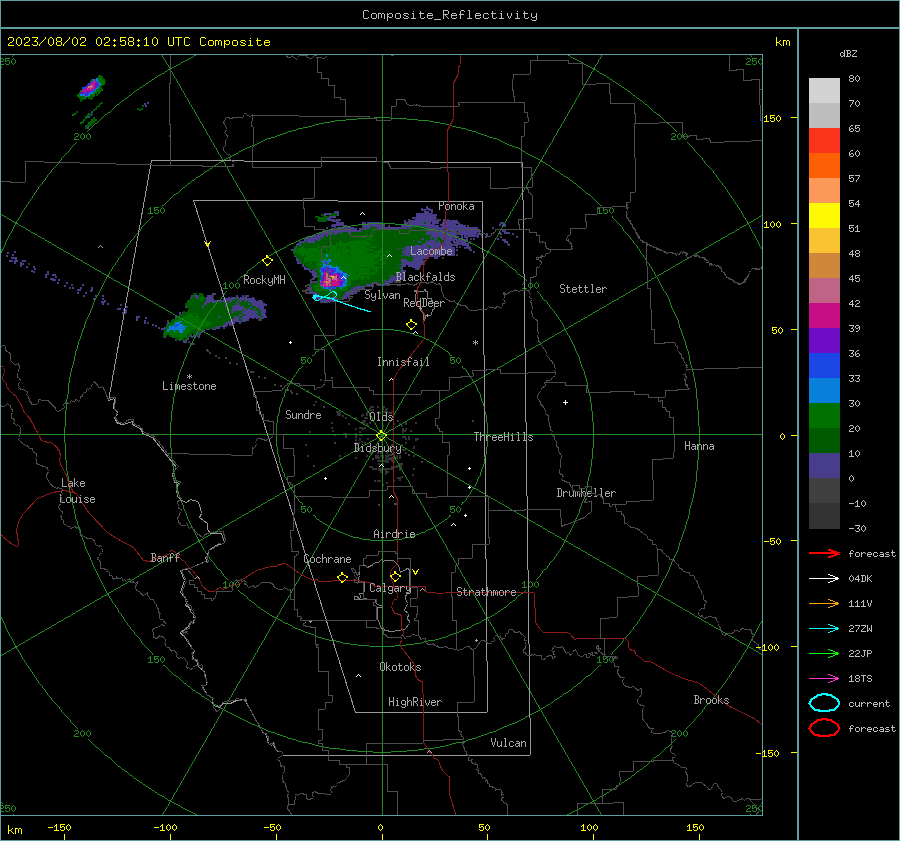Click the red swatch between 65 and 60
900x841 pixels.
pyautogui.click(x=824, y=141)
